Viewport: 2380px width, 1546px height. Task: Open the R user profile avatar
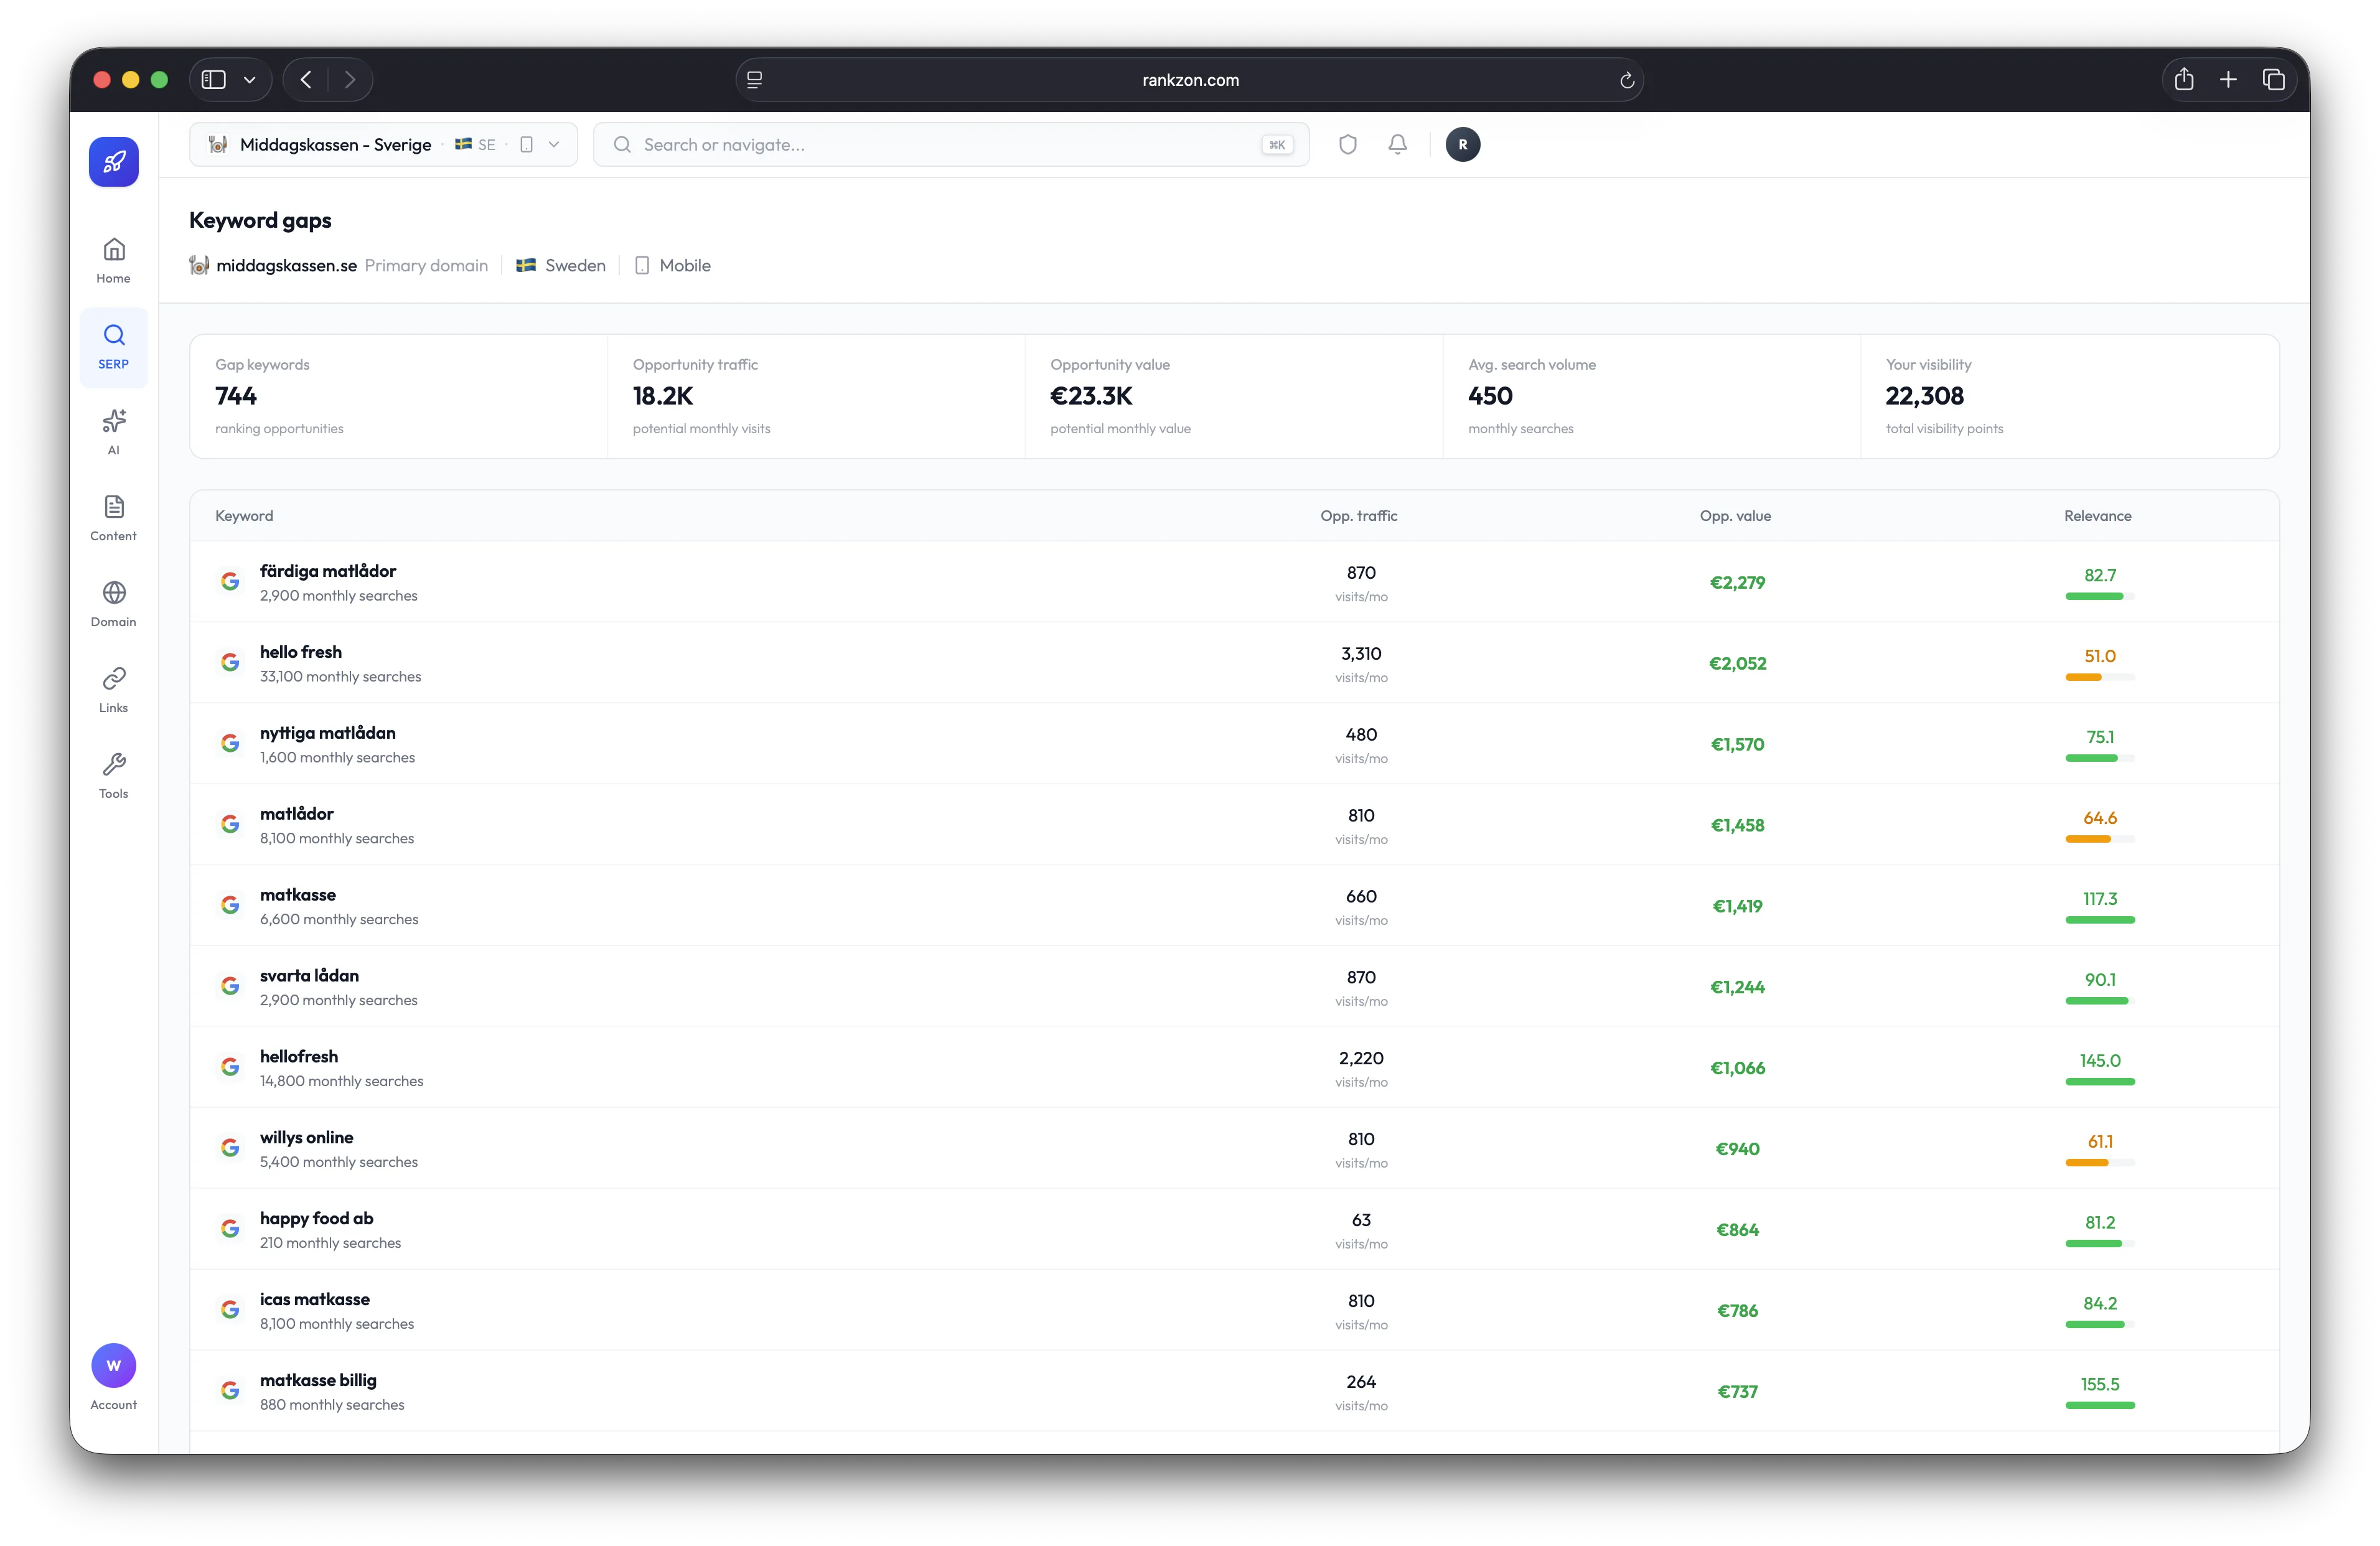click(1463, 145)
